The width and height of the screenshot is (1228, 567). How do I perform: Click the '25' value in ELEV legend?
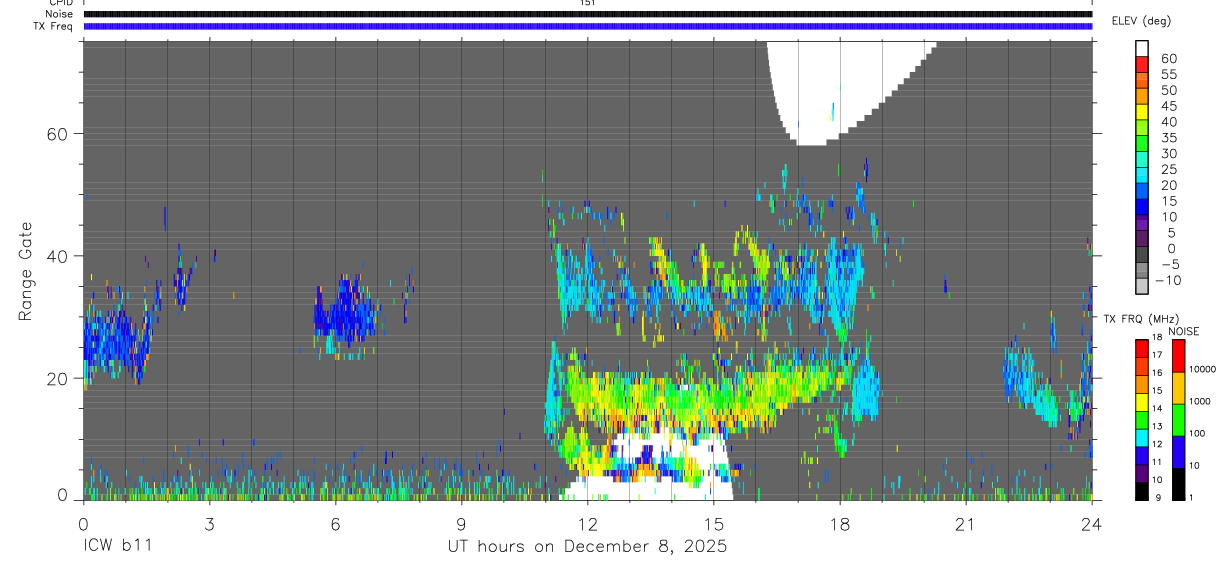tap(1169, 169)
